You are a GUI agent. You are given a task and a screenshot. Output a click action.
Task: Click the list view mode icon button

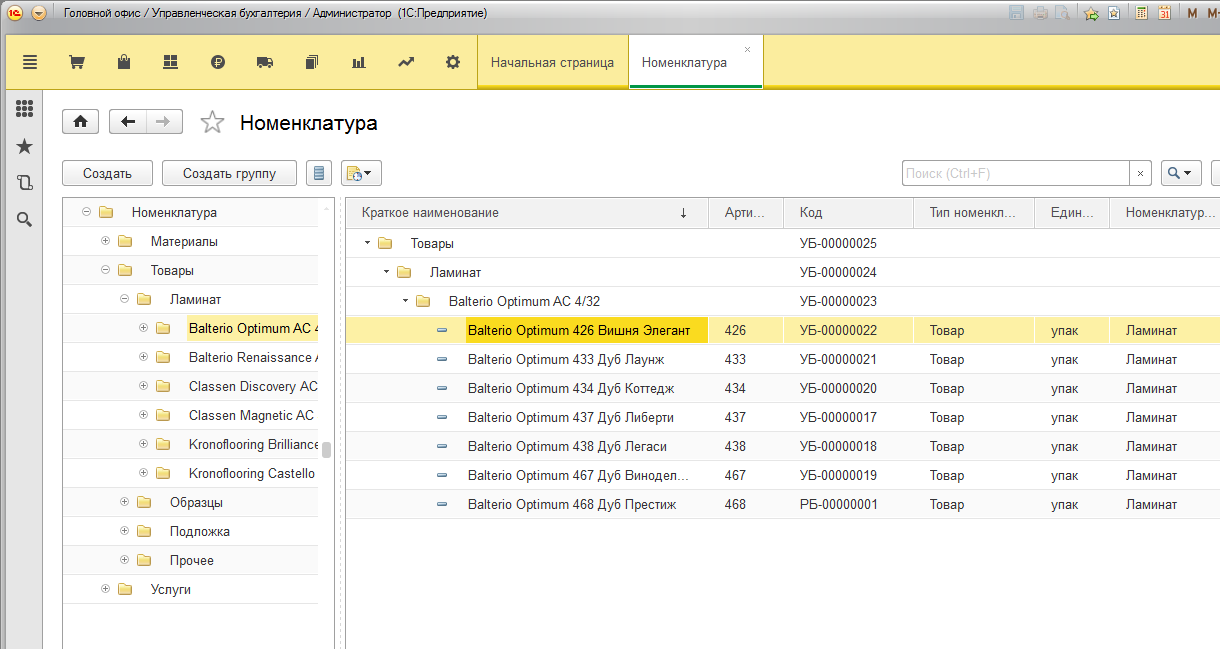point(319,173)
